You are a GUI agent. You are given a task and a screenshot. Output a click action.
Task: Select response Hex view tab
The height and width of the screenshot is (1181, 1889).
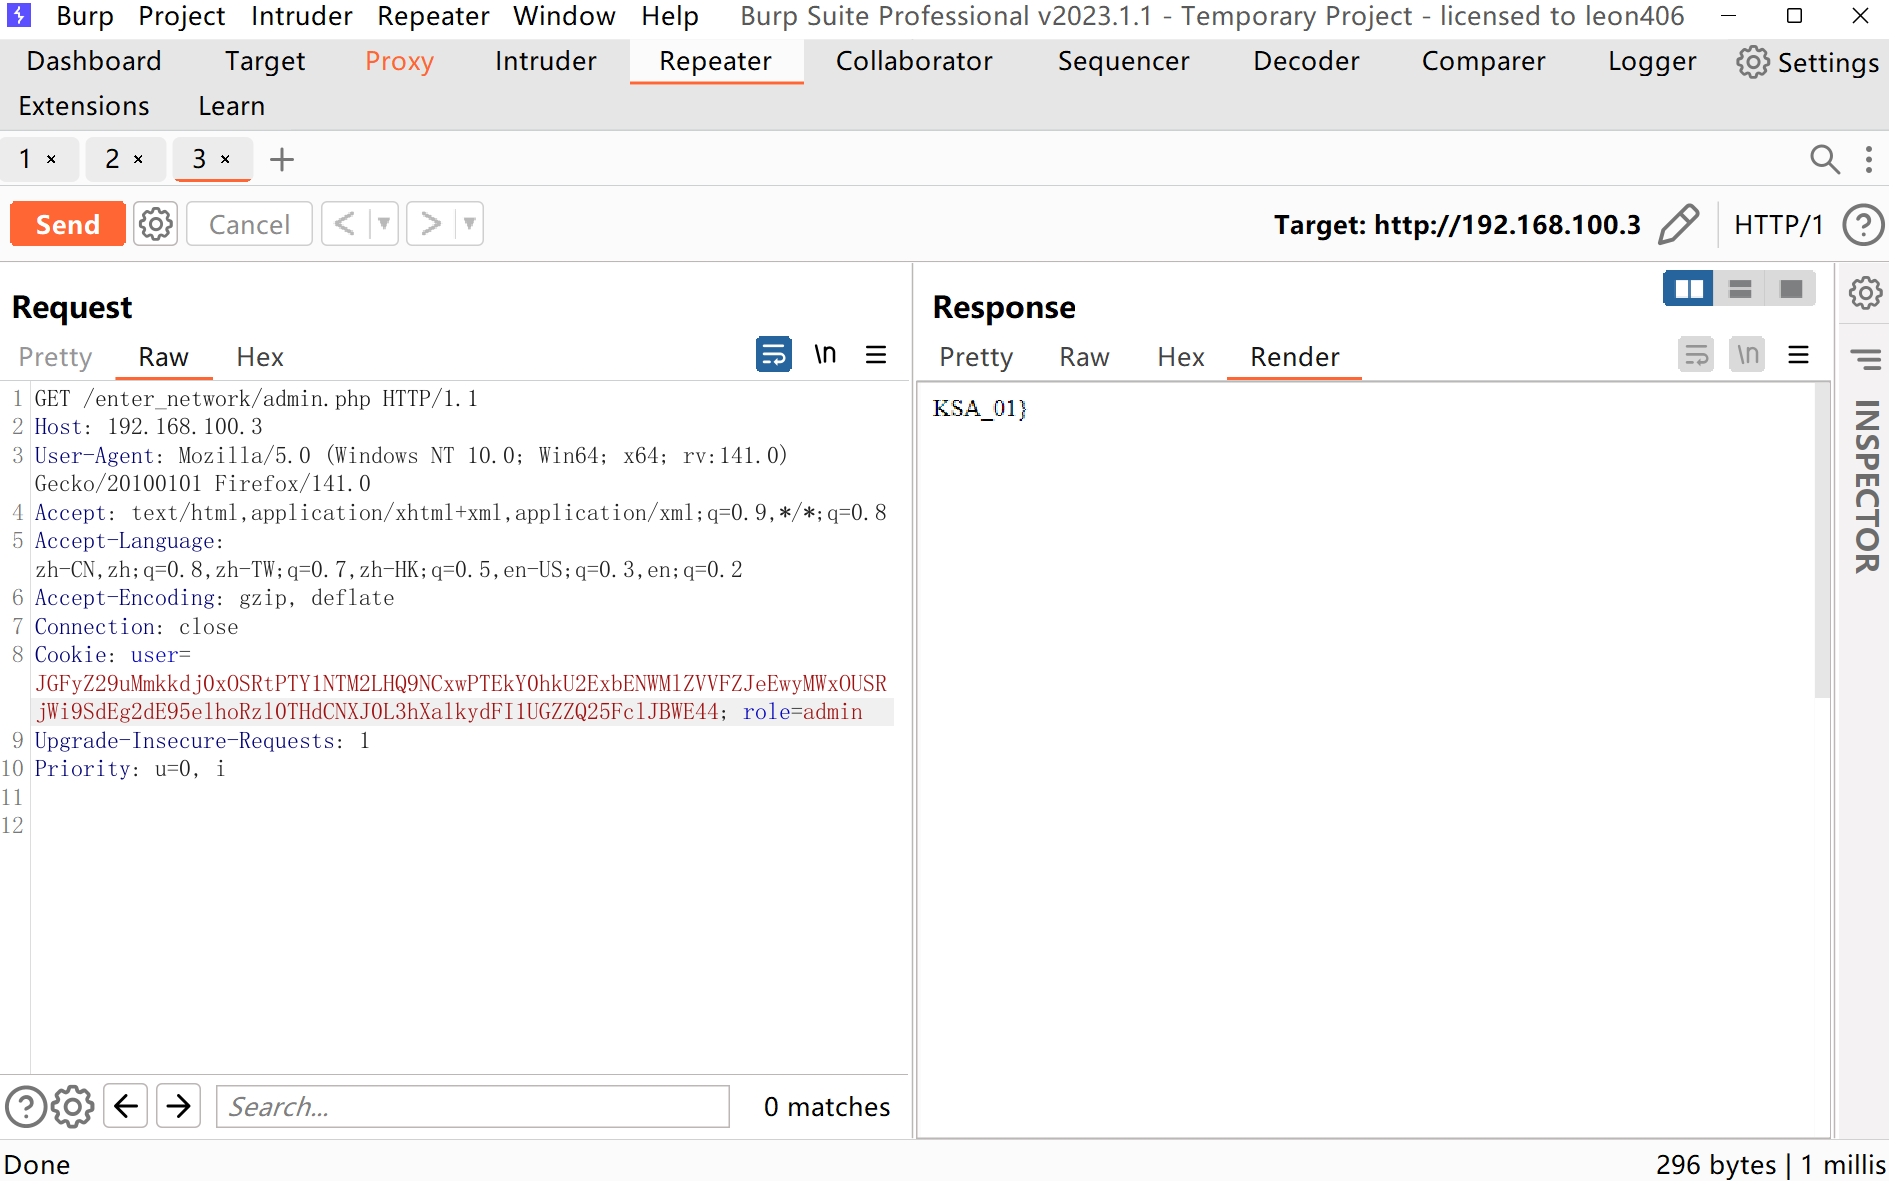click(1181, 357)
